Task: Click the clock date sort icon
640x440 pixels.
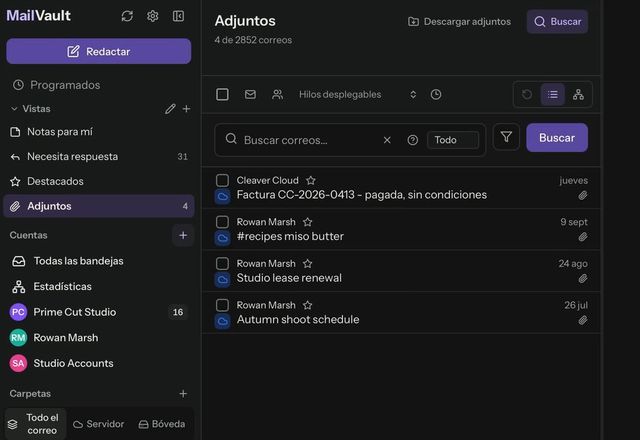Action: point(436,95)
